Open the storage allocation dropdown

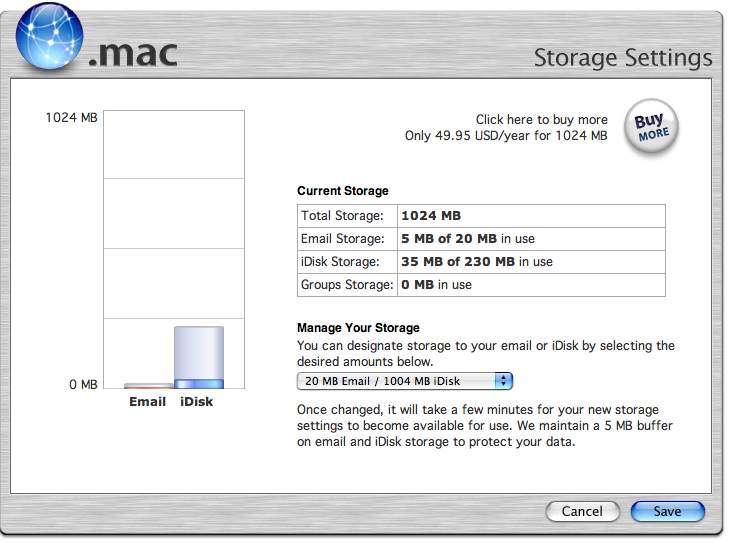pos(404,381)
